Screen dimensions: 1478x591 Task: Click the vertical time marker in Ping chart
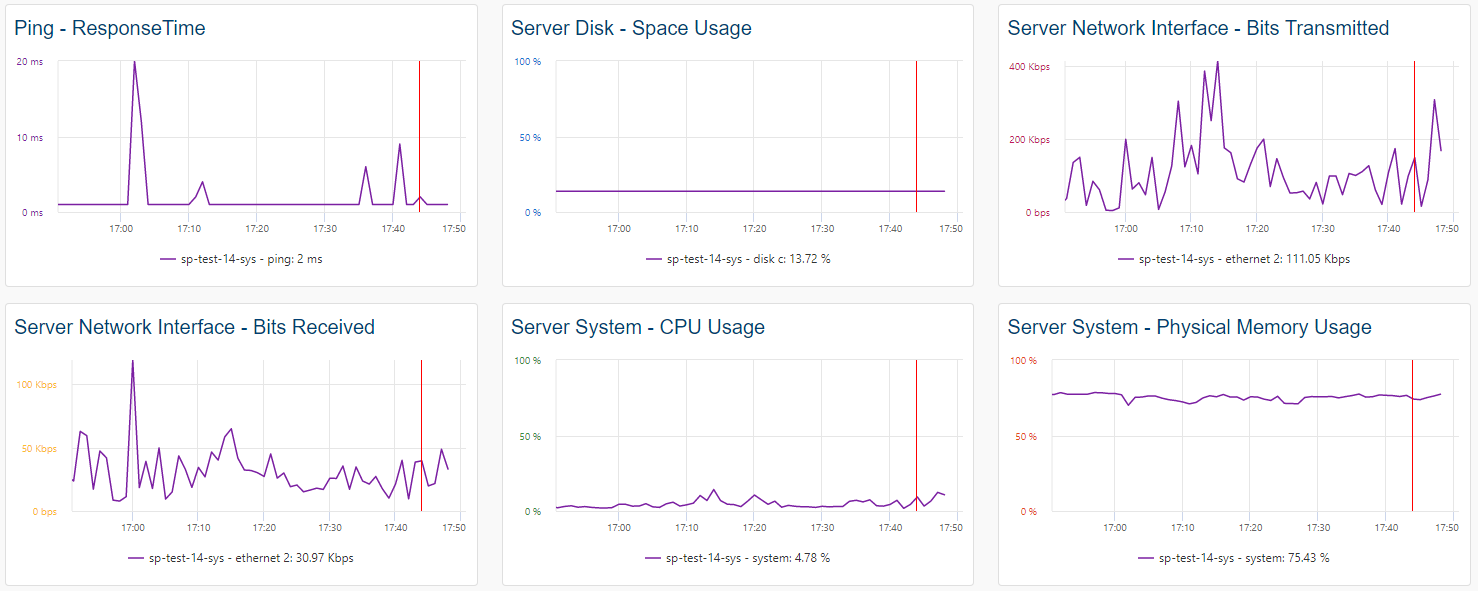click(419, 120)
